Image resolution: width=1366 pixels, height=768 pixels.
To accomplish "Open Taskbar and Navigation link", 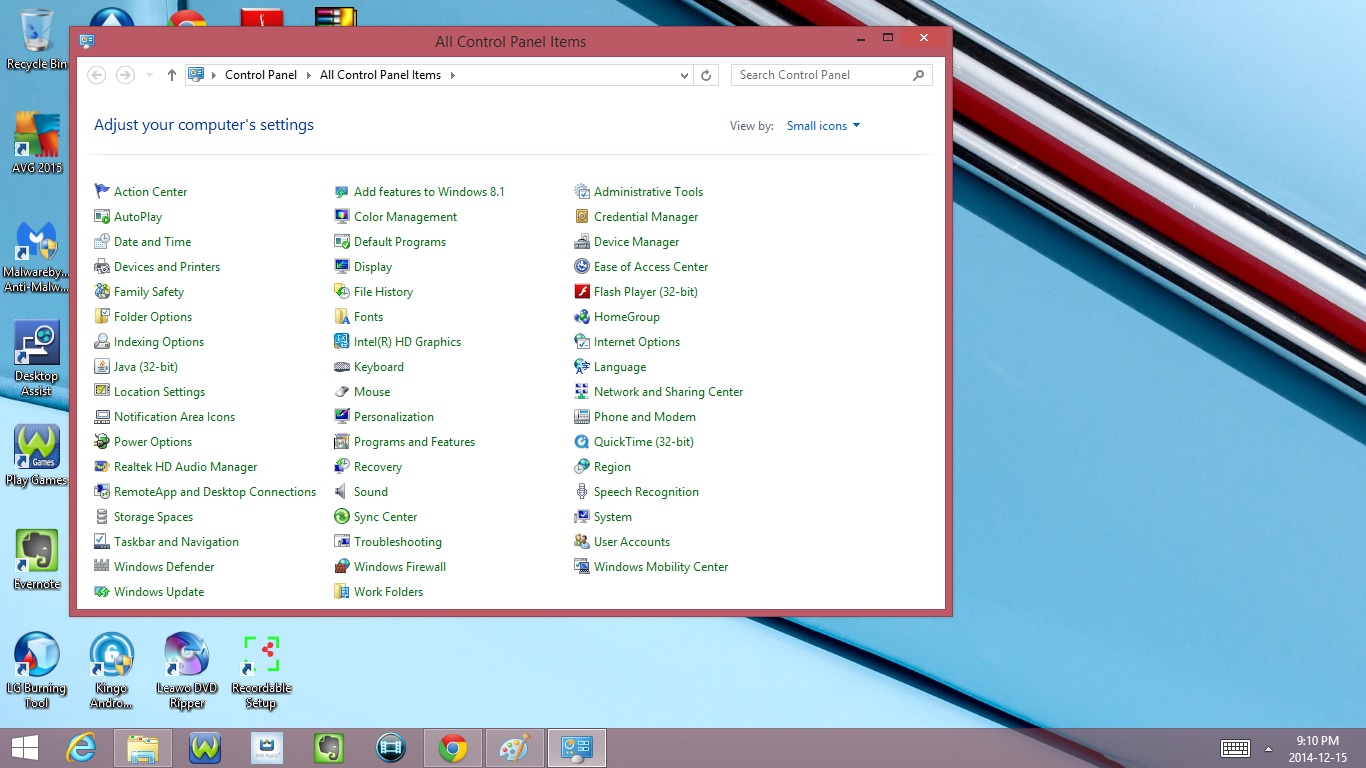I will point(176,541).
